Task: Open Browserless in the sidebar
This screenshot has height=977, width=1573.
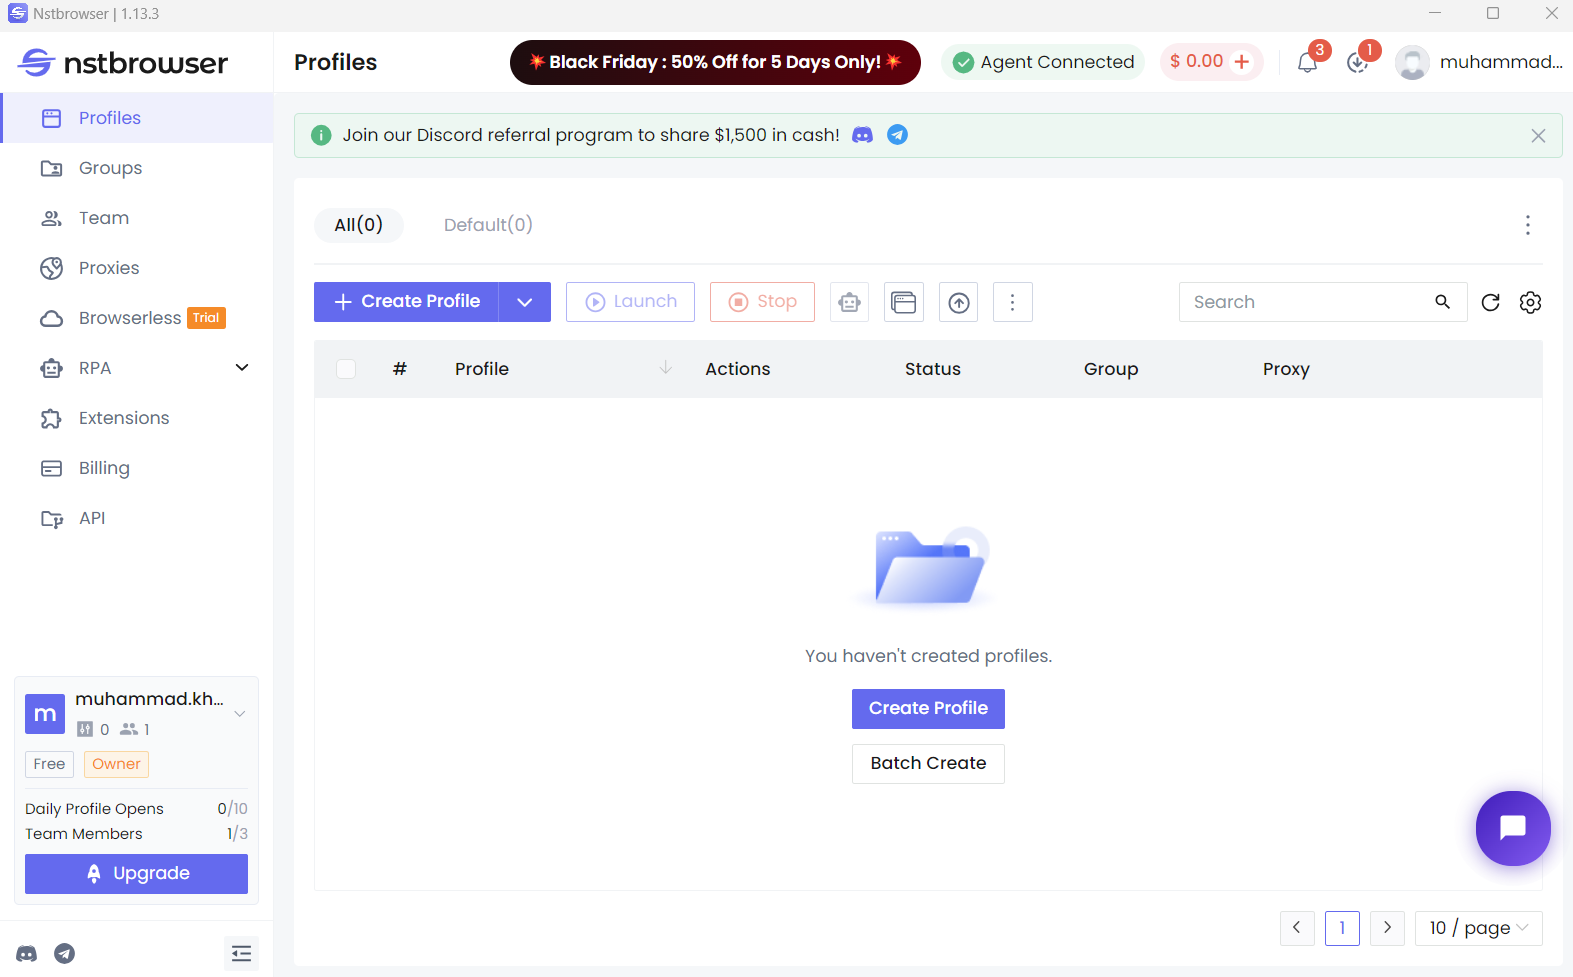Action: [x=137, y=318]
